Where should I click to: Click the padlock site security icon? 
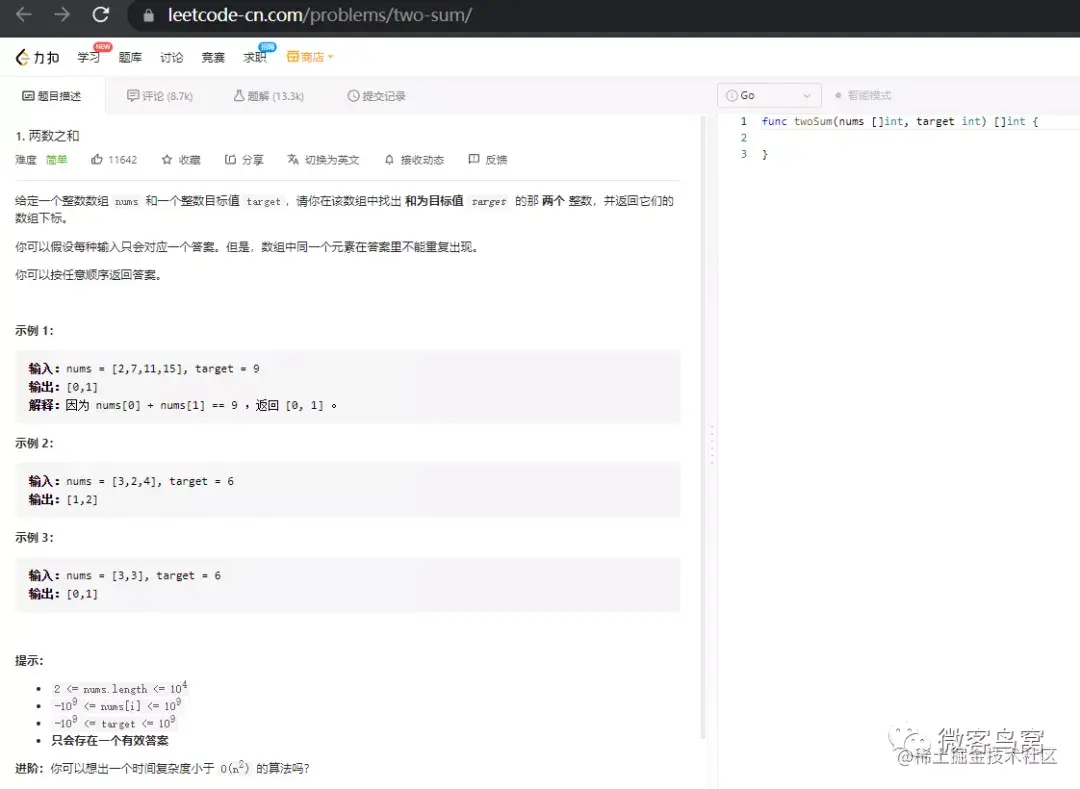(x=149, y=15)
